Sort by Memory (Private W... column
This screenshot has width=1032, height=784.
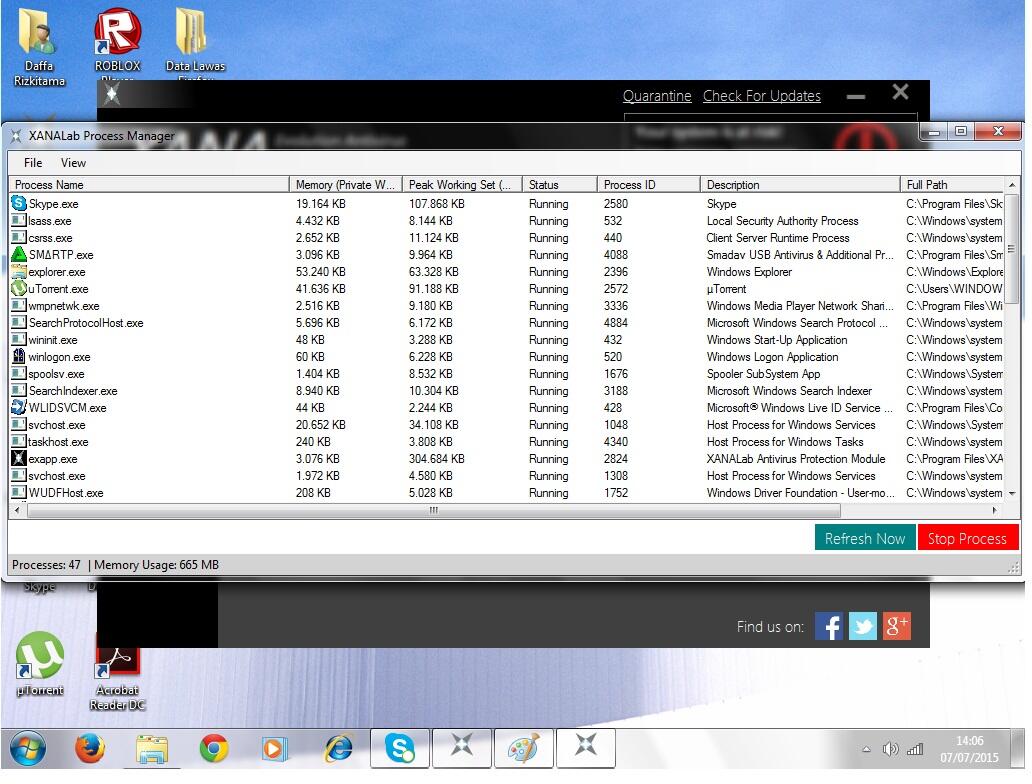point(346,185)
